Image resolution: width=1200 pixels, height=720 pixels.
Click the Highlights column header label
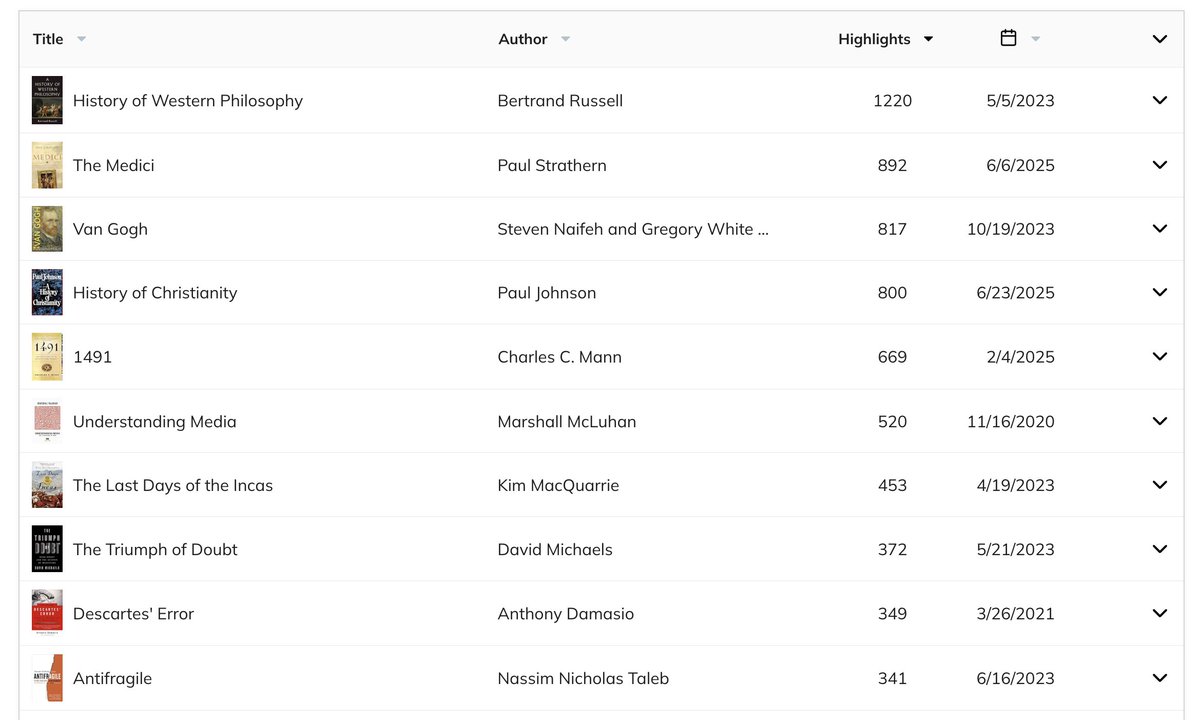pos(874,39)
